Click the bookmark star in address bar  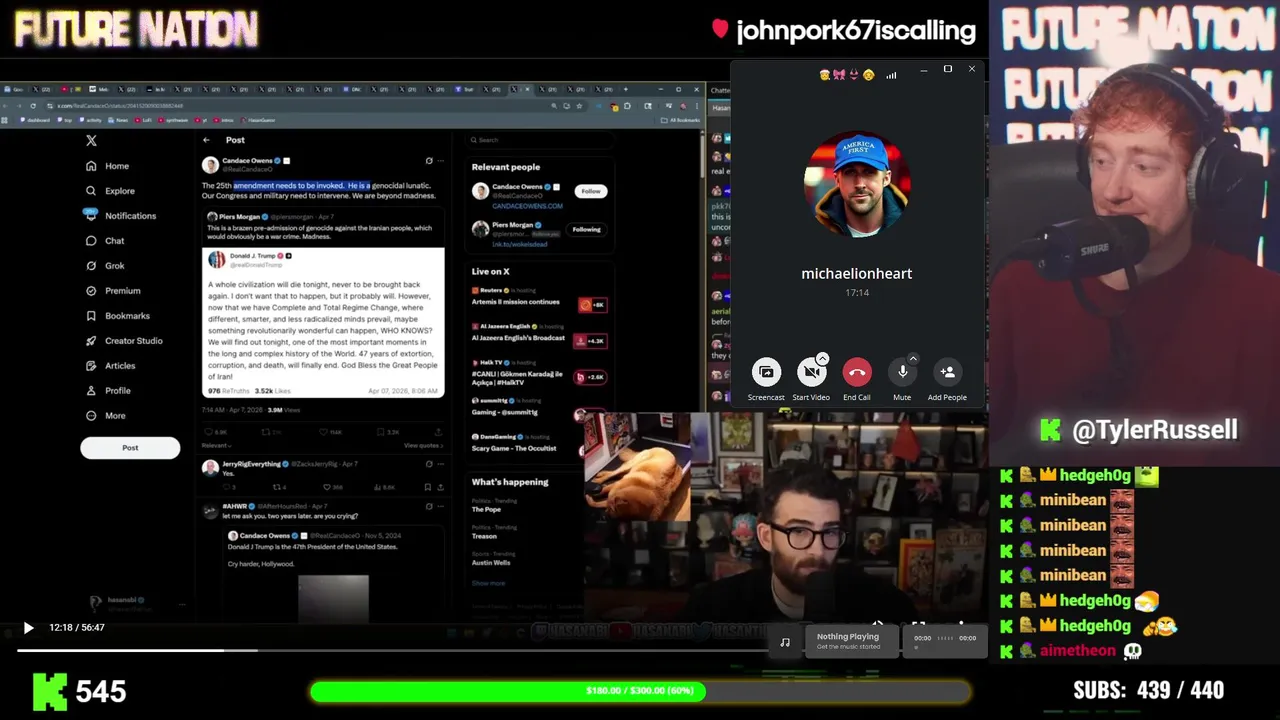pyautogui.click(x=579, y=106)
